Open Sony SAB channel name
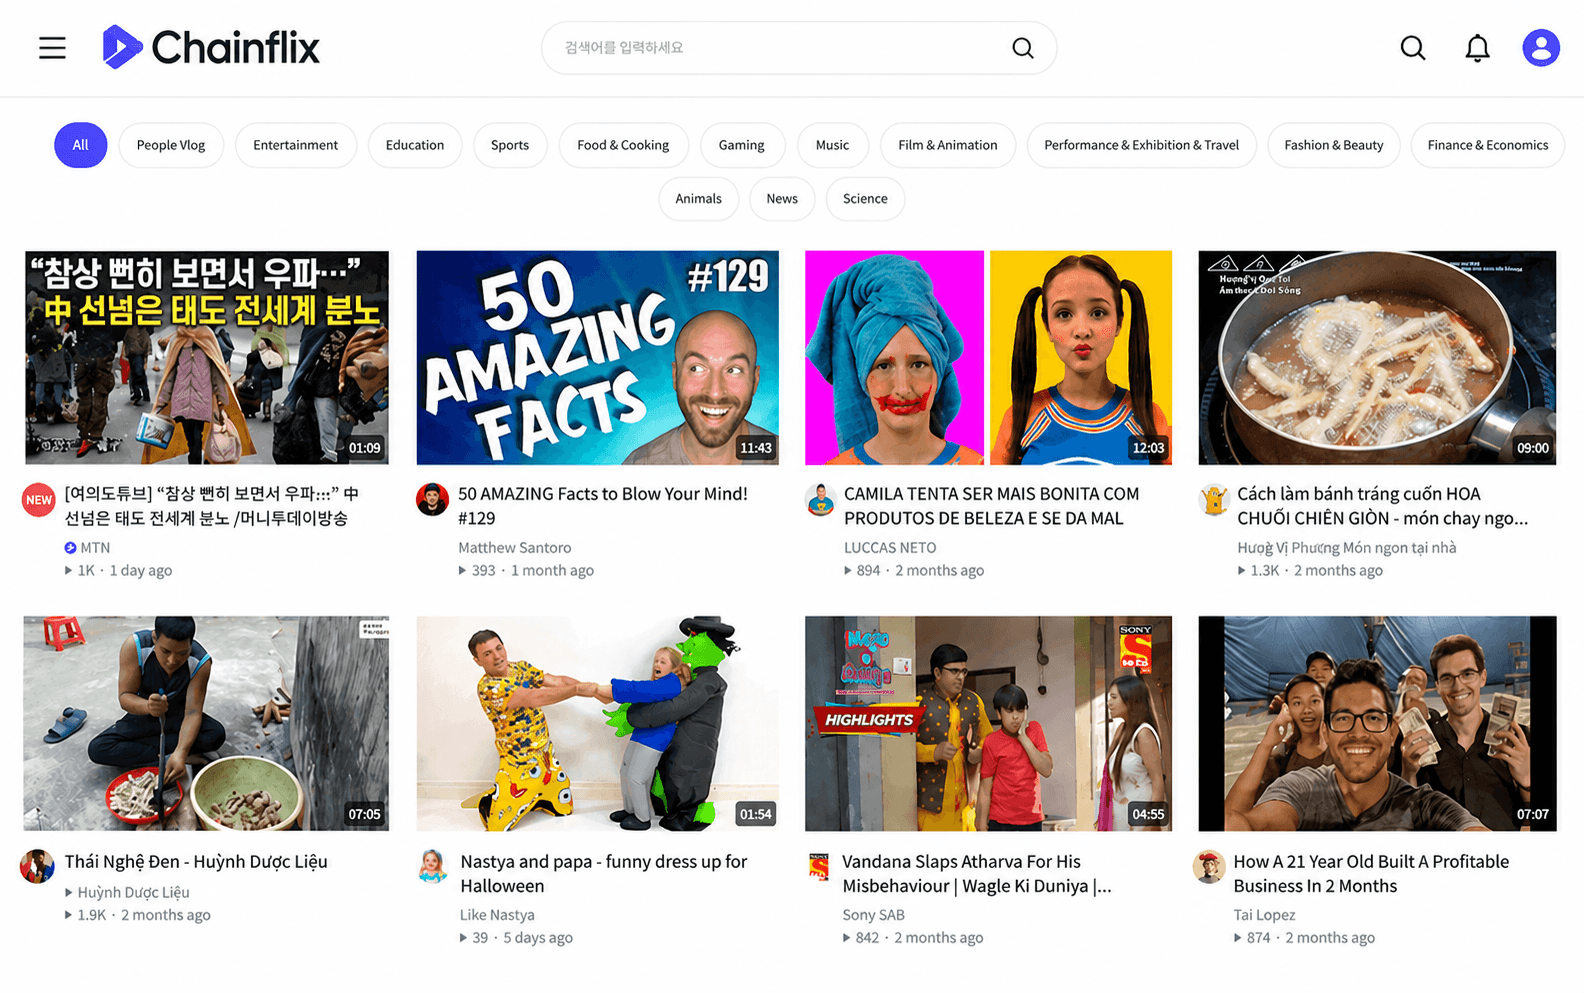Viewport: 1584px width, 993px height. point(873,915)
